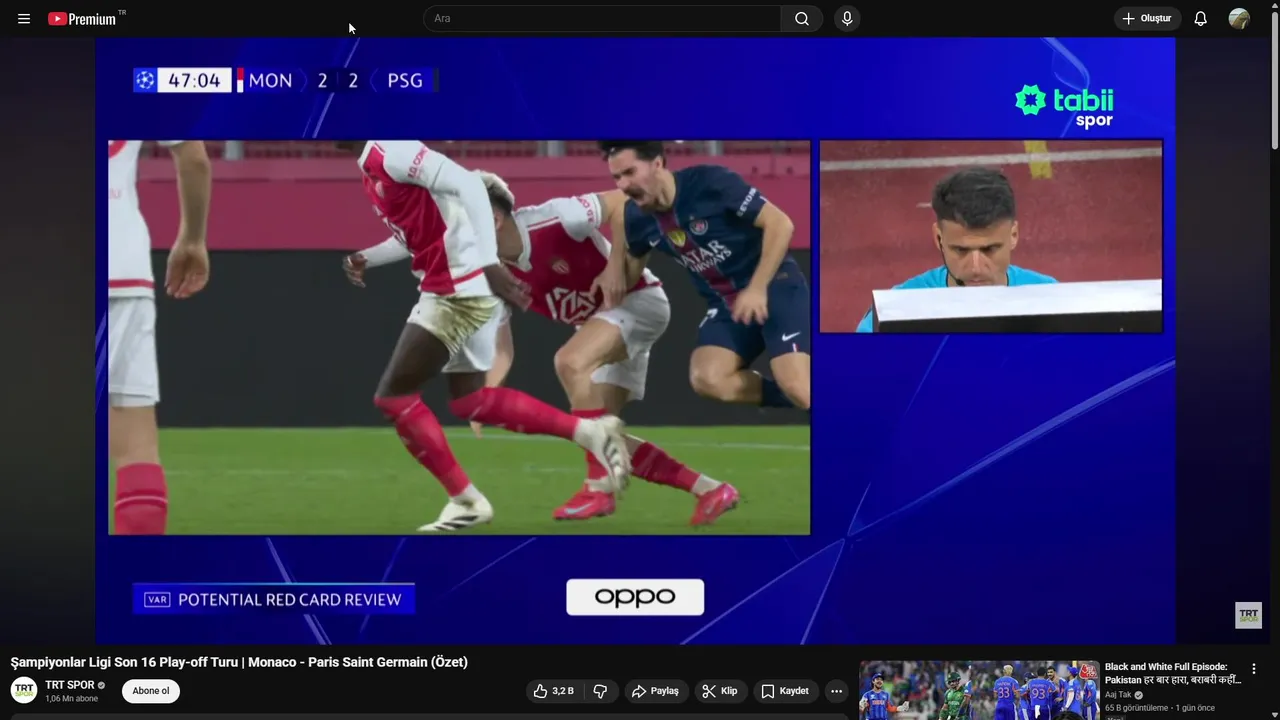Subscribe using the Abone ol button
1280x720 pixels.
(151, 691)
